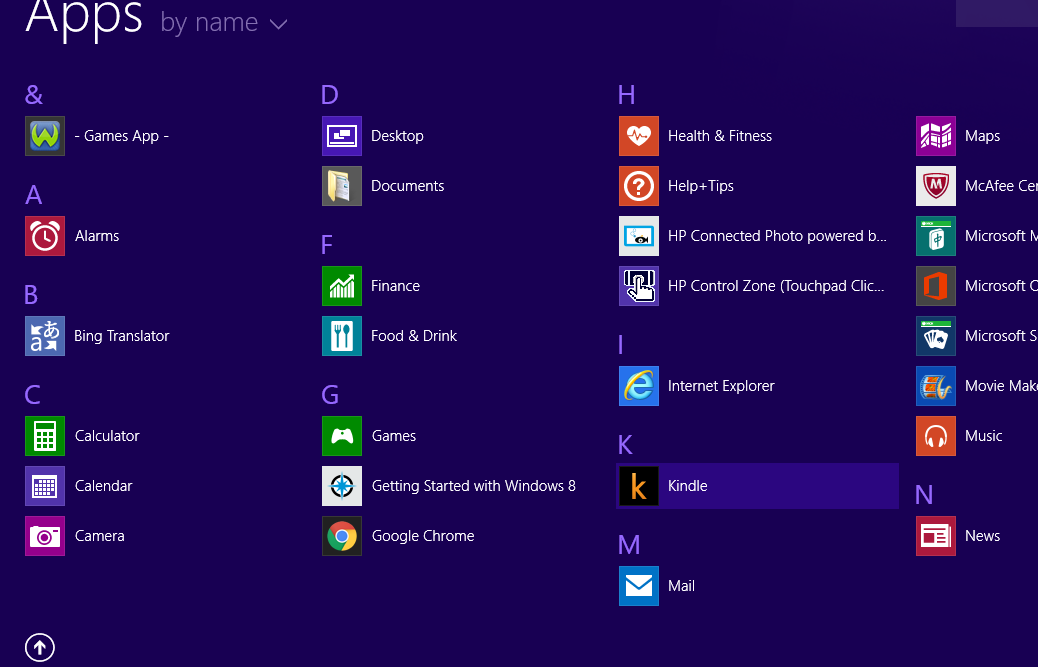Open the Health & Fitness heart icon
This screenshot has width=1038, height=667.
point(639,136)
